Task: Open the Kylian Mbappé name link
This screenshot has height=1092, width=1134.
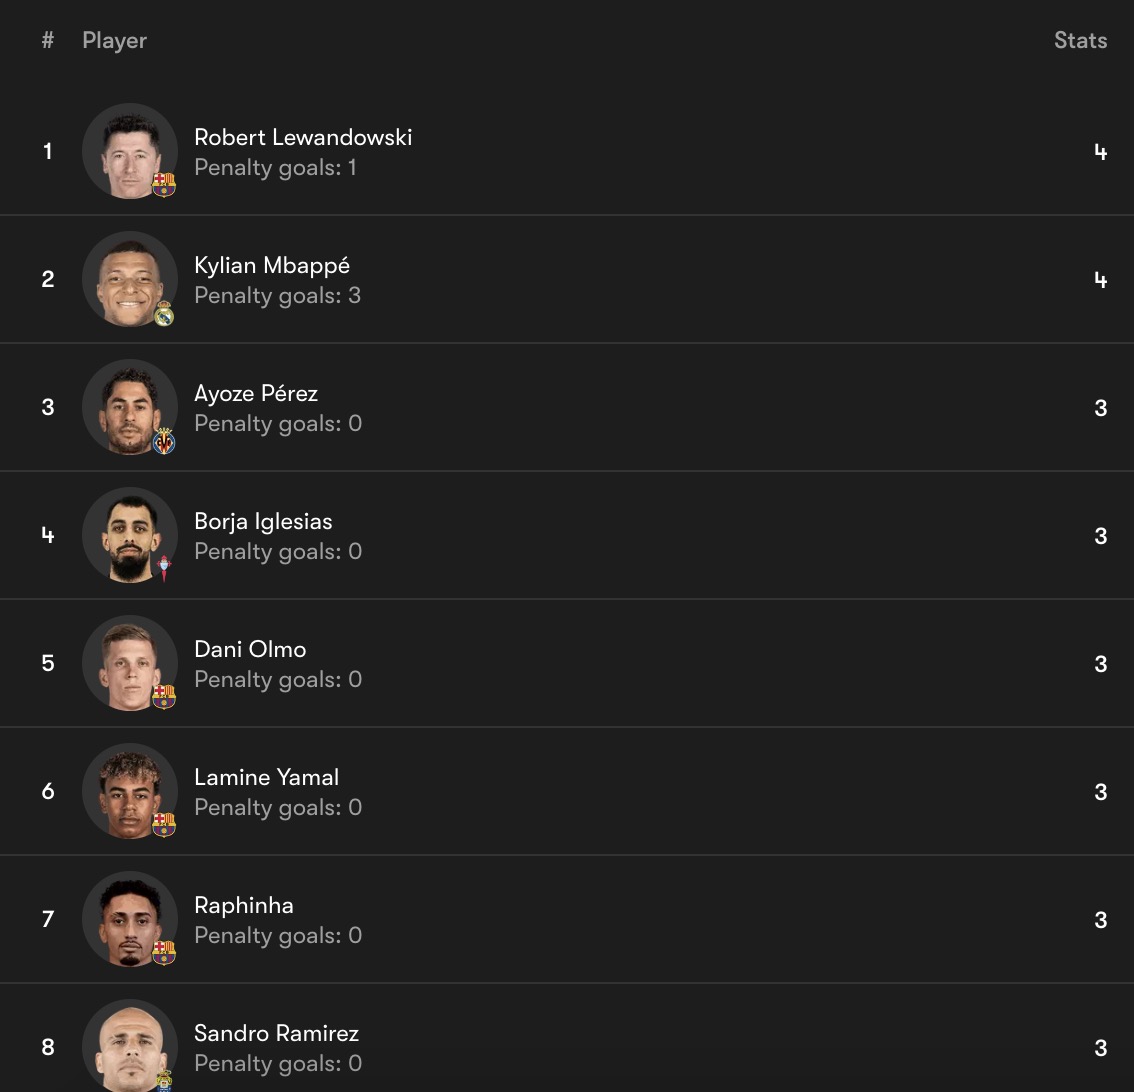Action: tap(272, 266)
